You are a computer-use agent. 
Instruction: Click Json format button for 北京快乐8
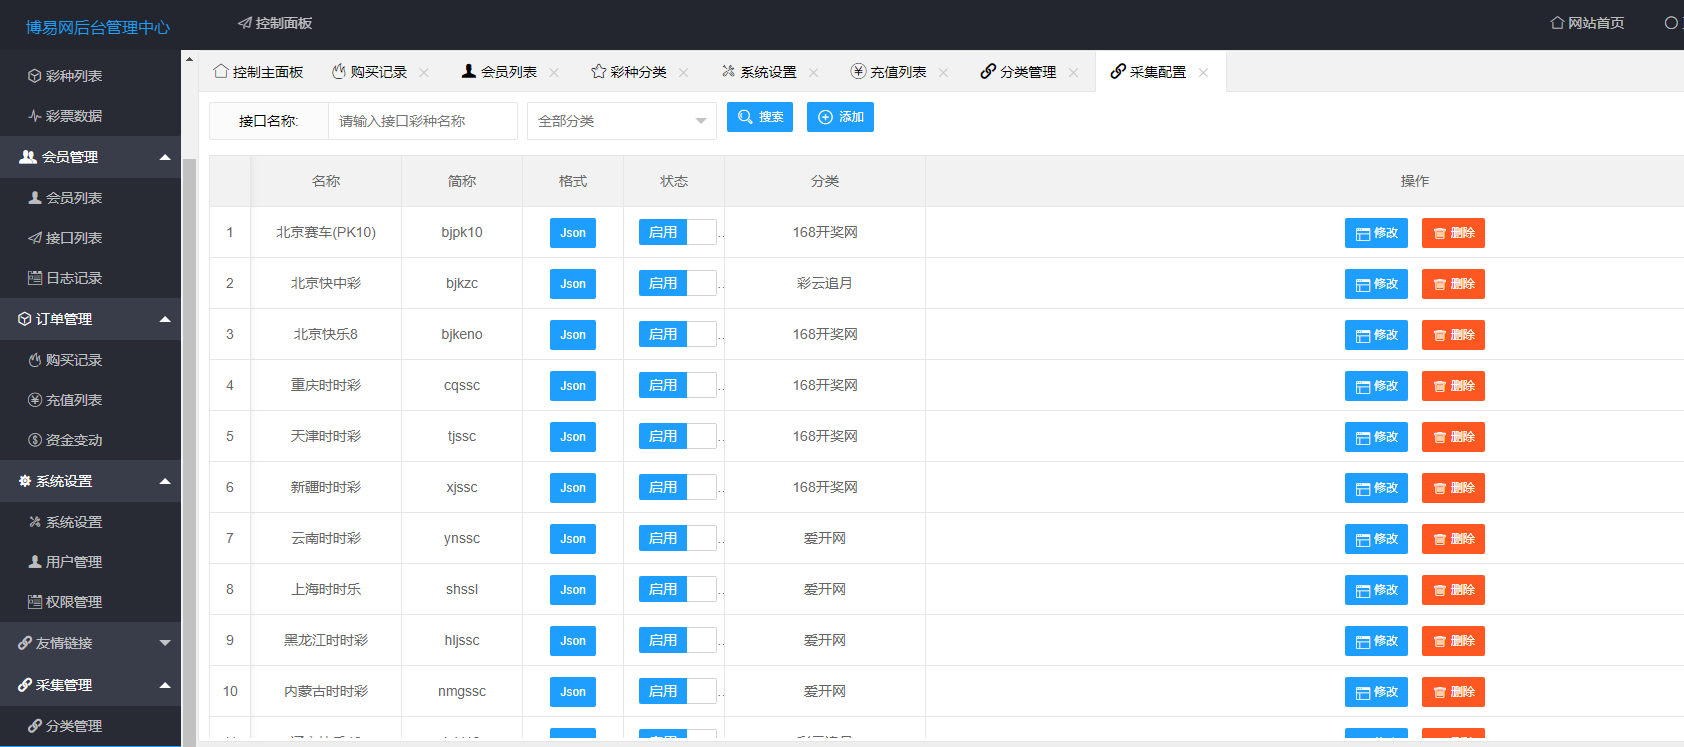[573, 335]
